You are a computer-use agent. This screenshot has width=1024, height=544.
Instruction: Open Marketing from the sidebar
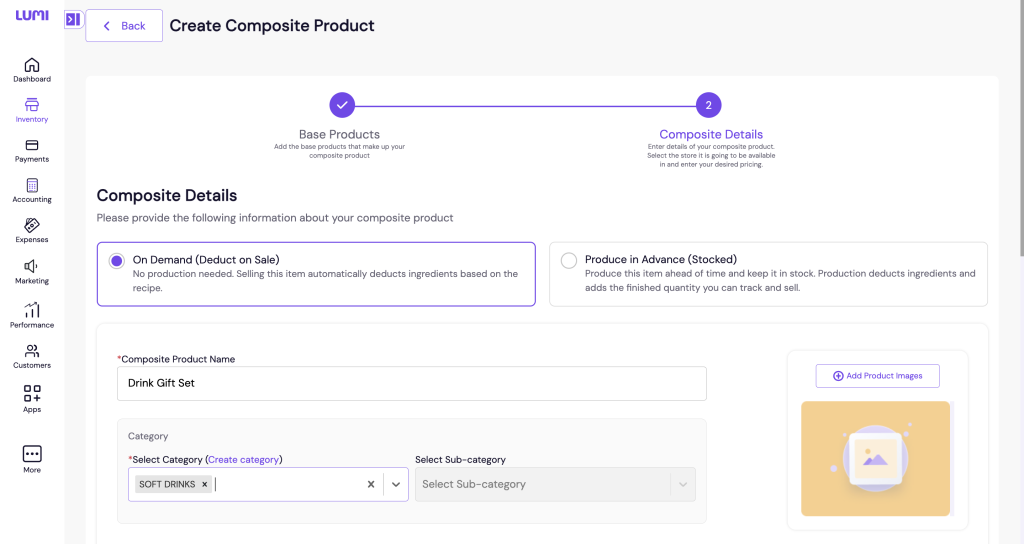[32, 272]
